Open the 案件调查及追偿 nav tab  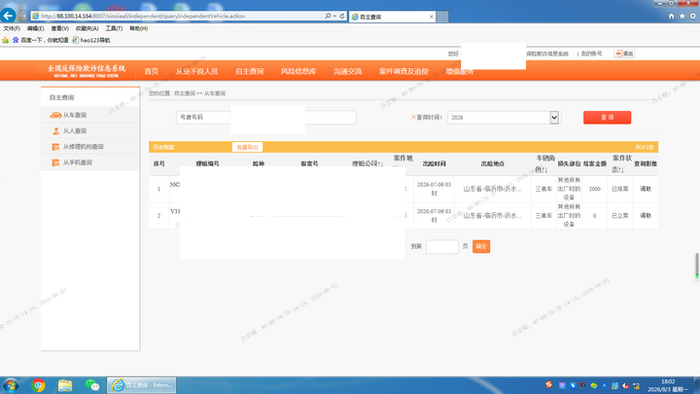[404, 71]
